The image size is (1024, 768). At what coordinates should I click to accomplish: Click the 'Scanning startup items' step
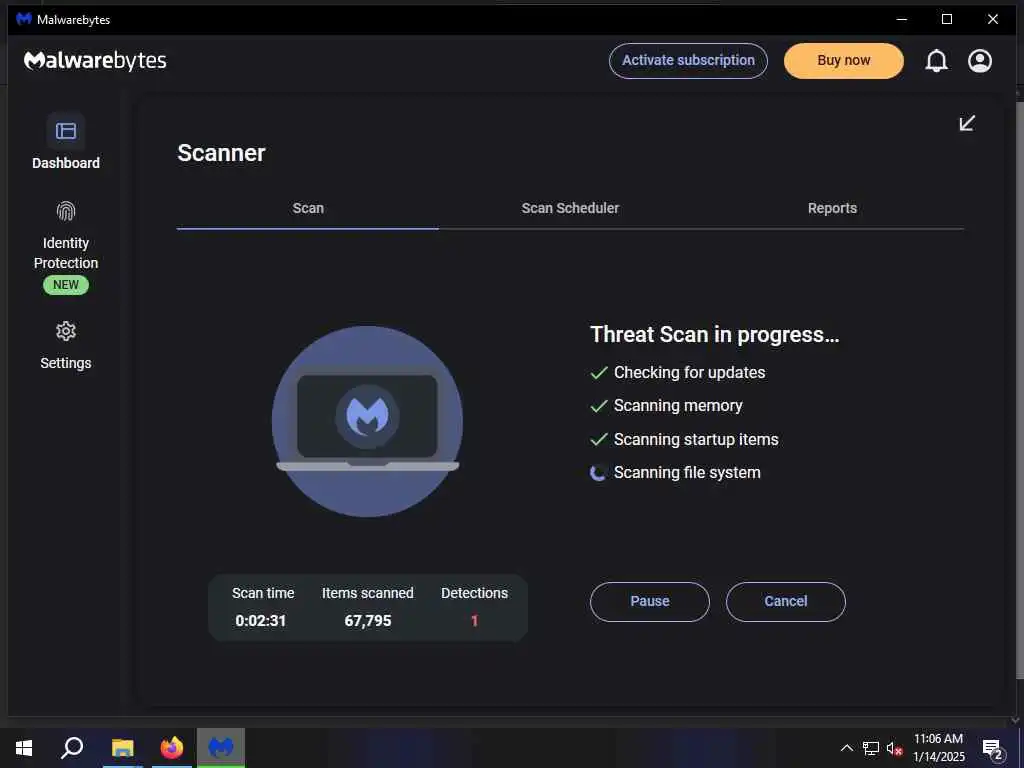point(696,440)
